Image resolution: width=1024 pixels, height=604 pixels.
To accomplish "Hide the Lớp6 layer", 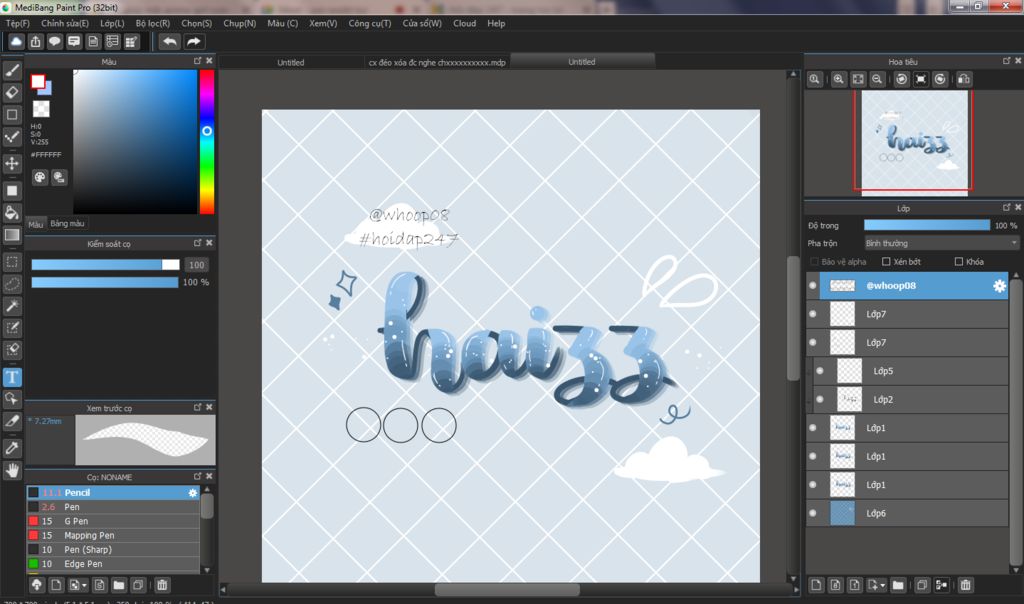I will 812,513.
